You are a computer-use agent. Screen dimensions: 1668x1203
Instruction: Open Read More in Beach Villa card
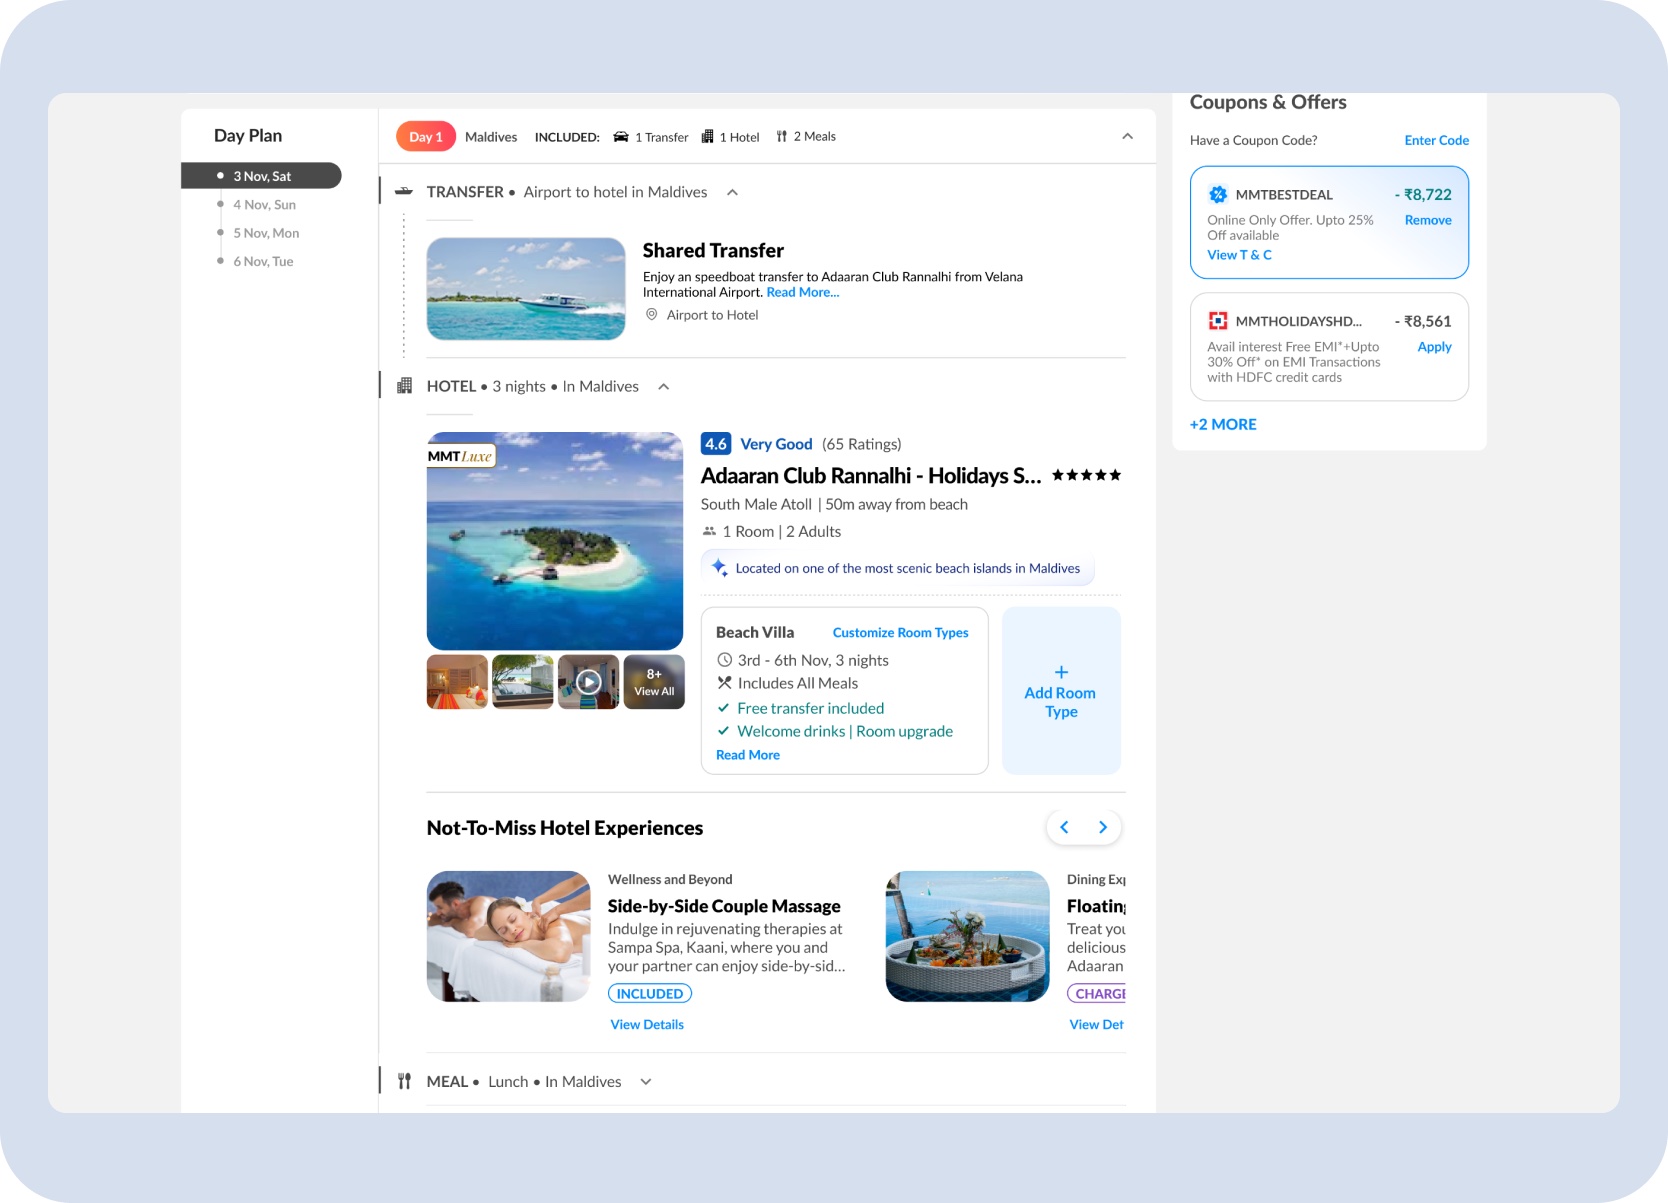coord(748,755)
